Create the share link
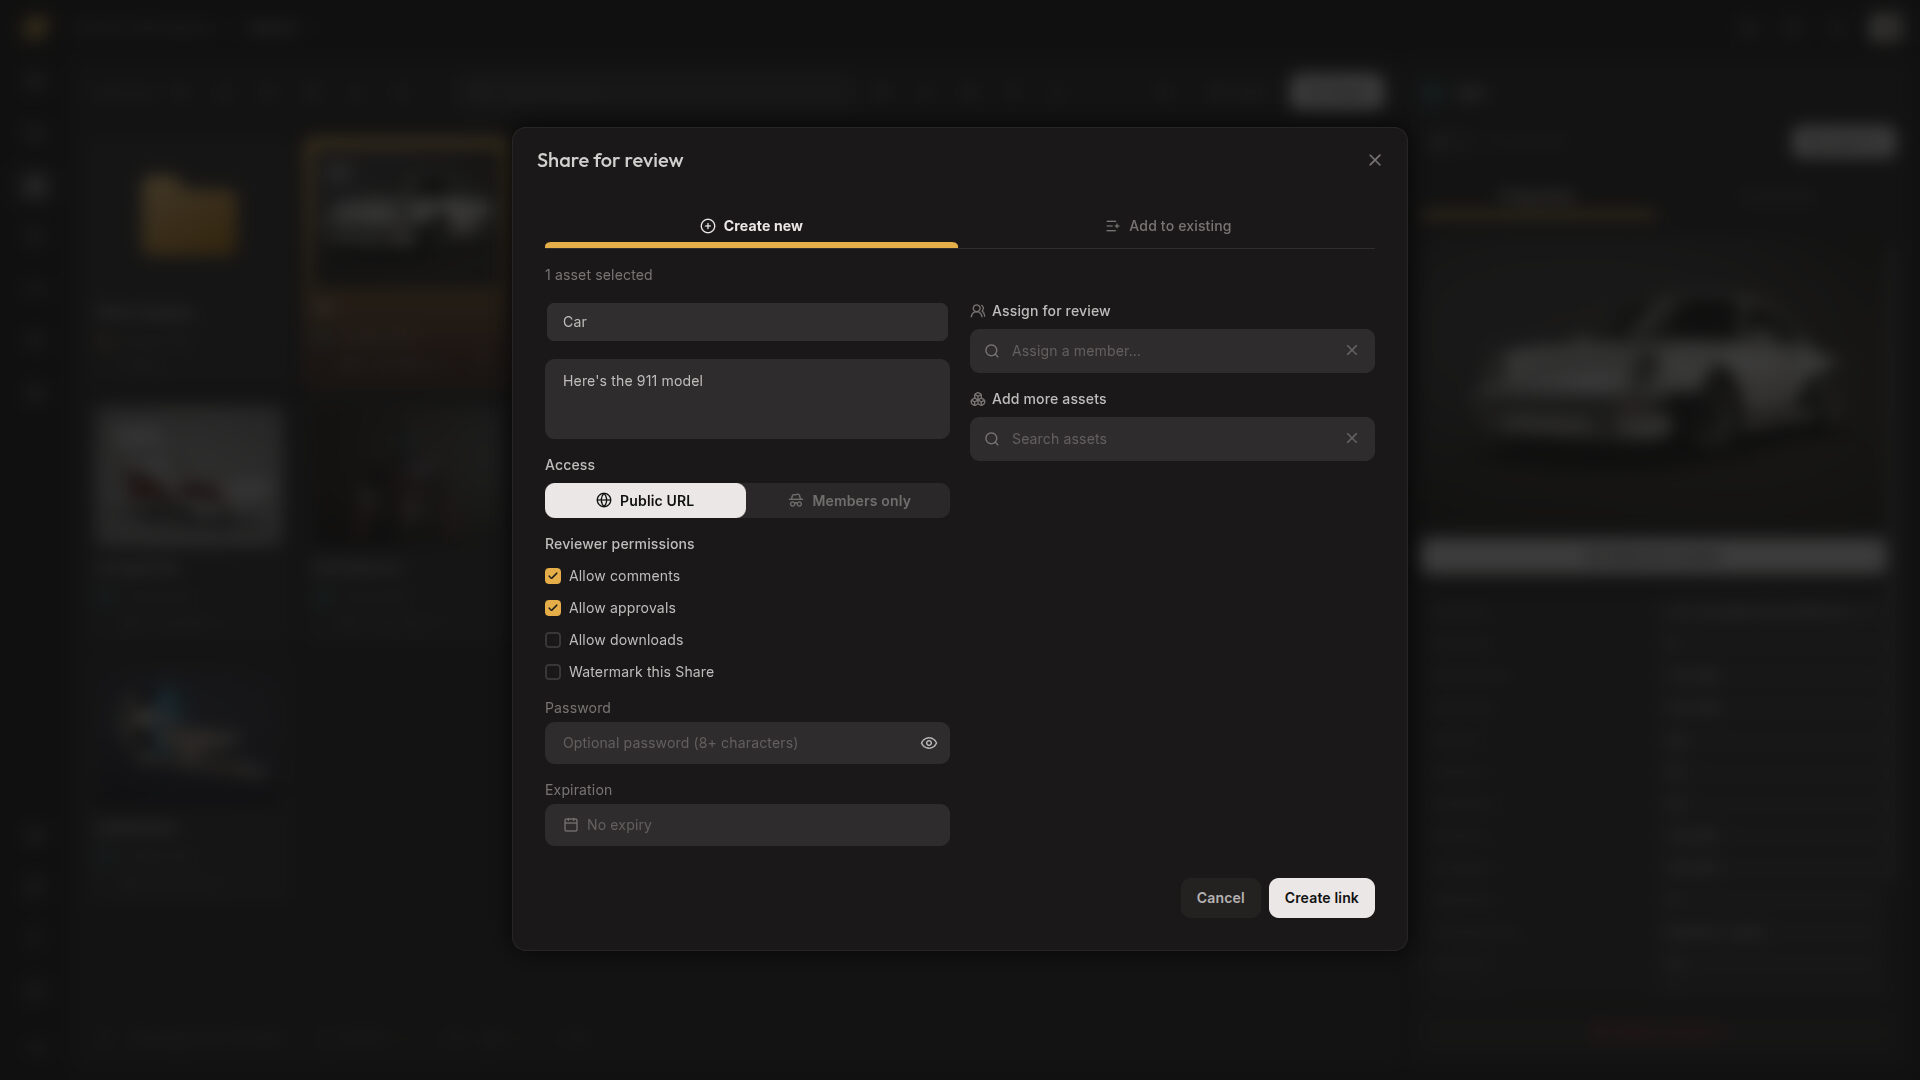 coord(1321,898)
